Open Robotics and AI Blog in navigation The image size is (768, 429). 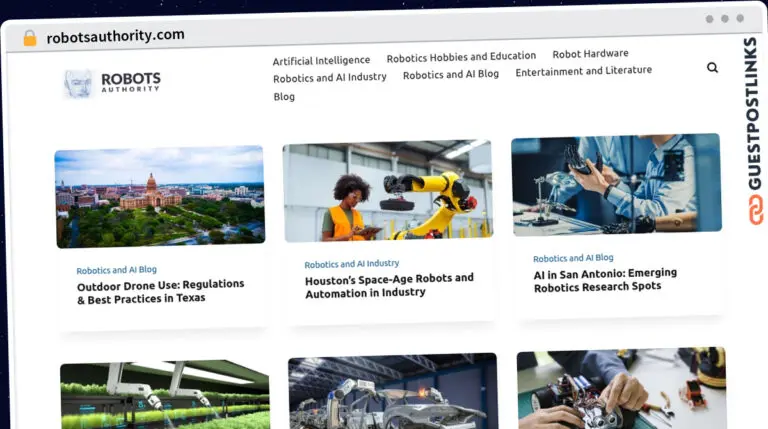pos(451,74)
